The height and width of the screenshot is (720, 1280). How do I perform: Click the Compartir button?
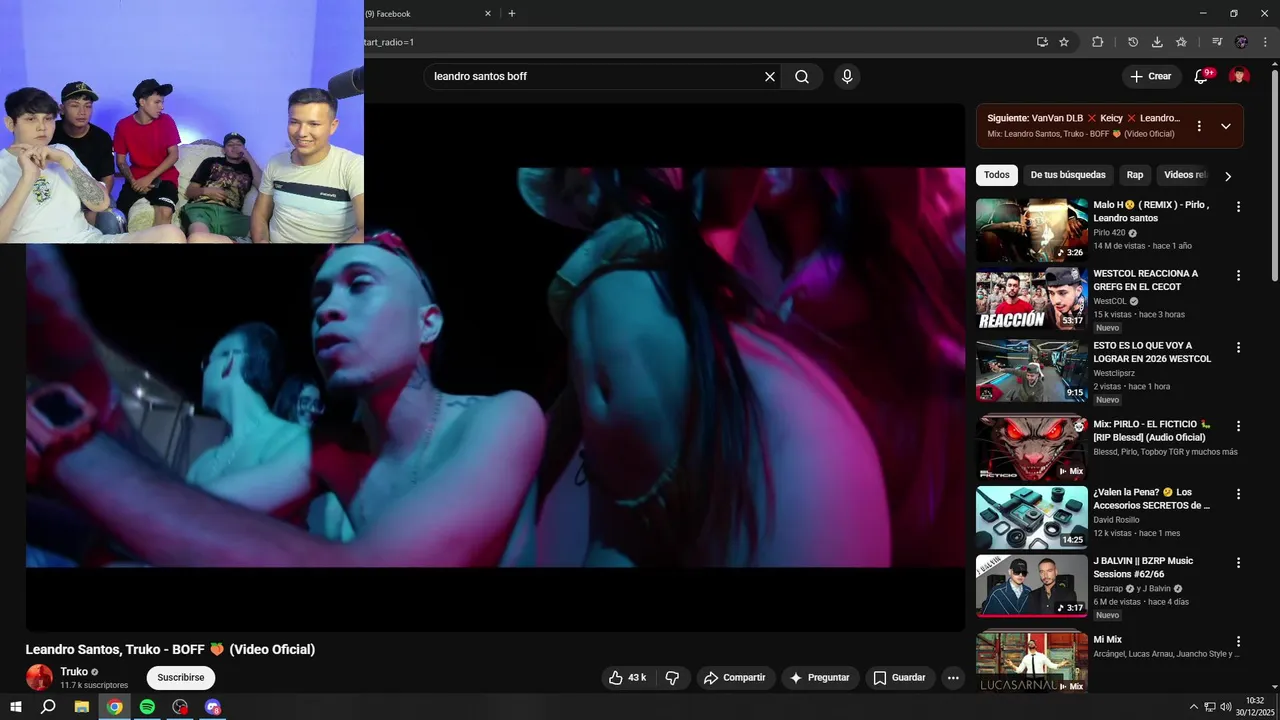pos(735,678)
